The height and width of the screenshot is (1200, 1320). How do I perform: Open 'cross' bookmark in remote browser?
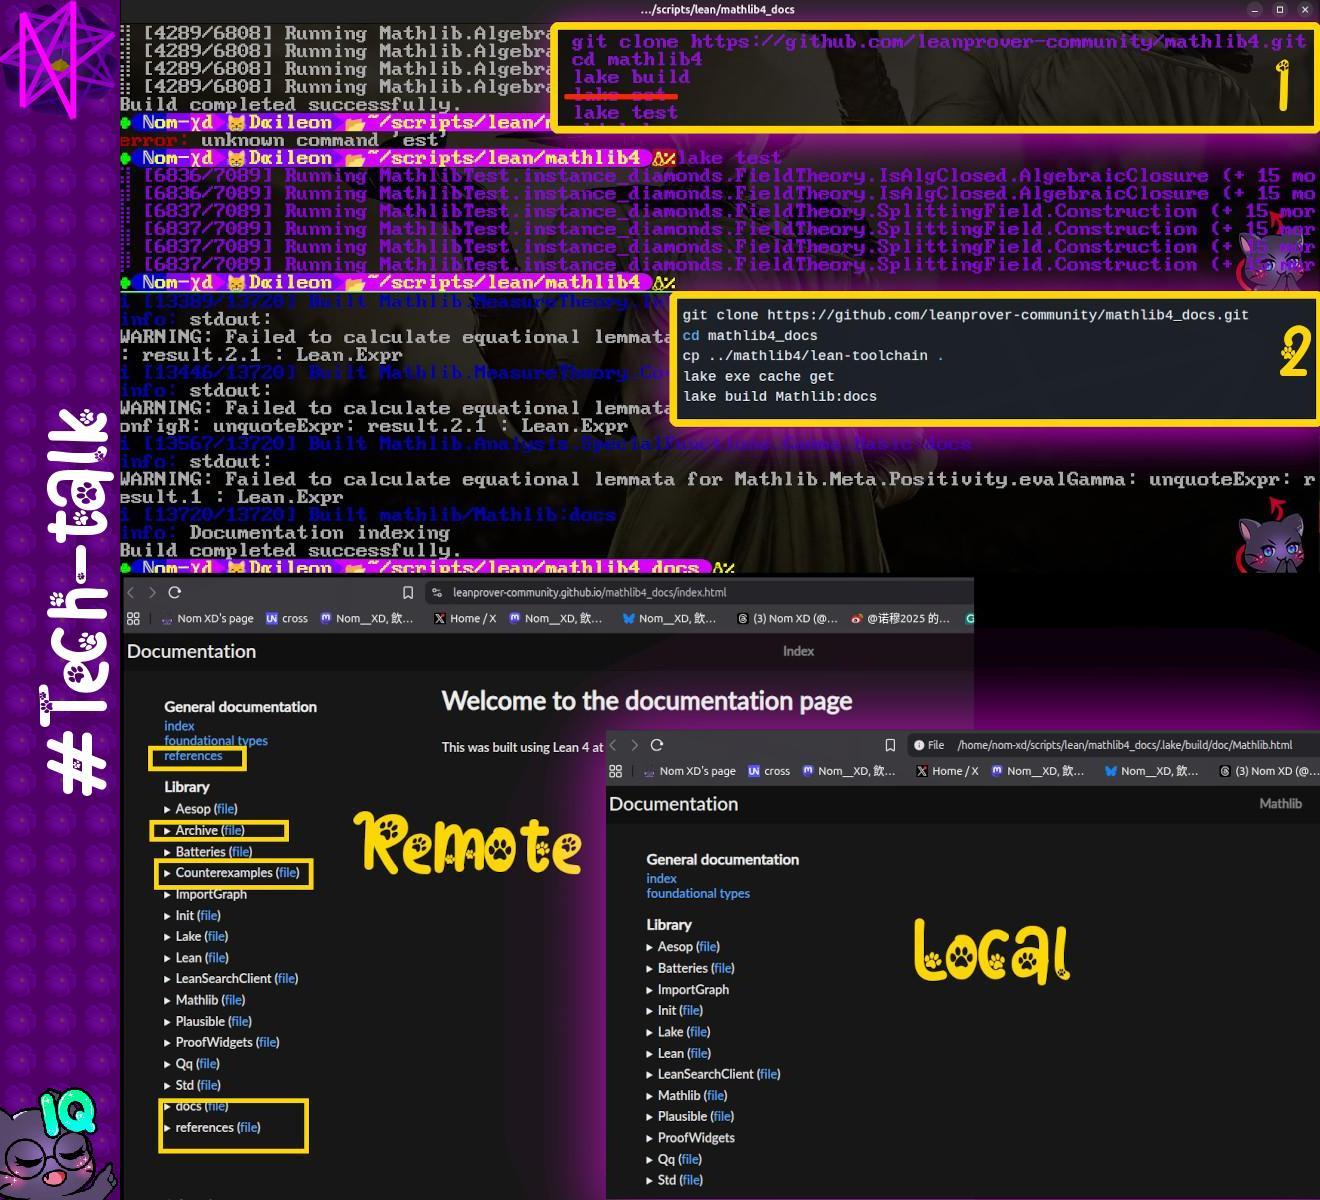287,619
